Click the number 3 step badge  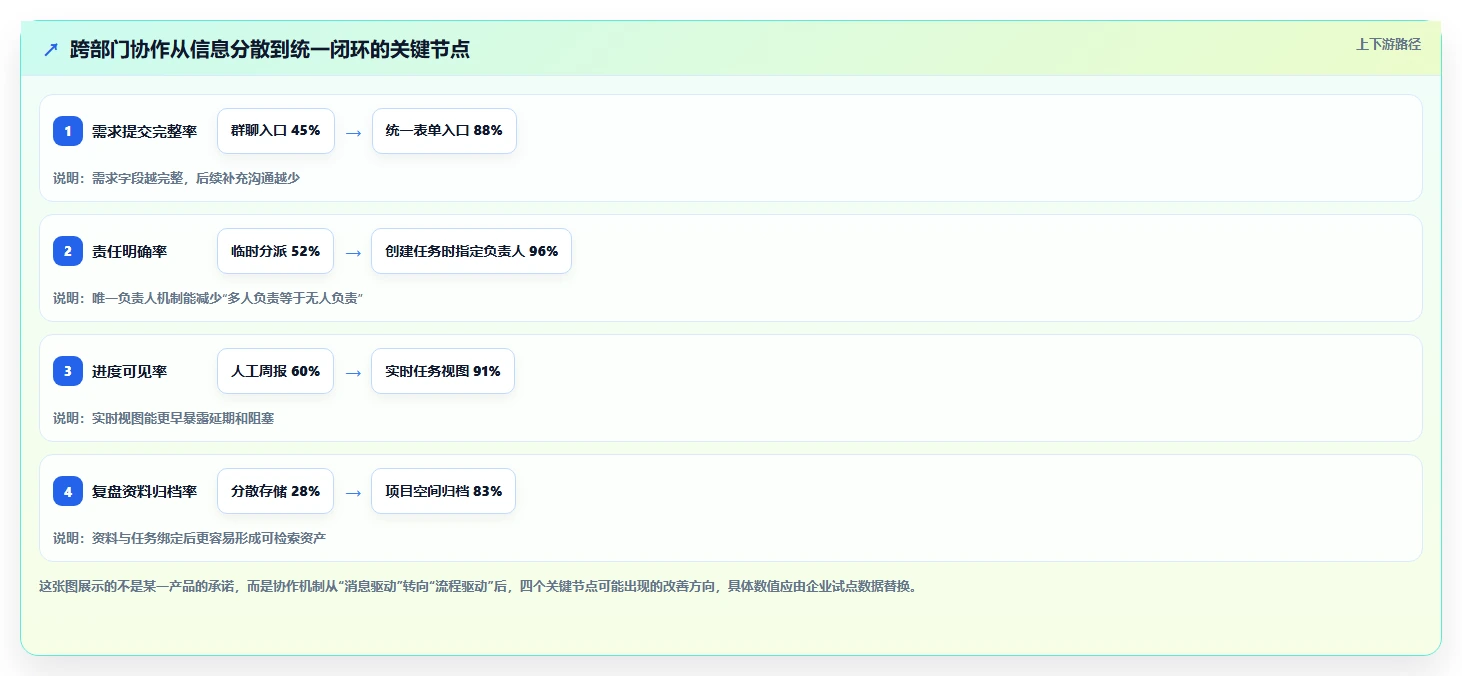pyautogui.click(x=68, y=371)
